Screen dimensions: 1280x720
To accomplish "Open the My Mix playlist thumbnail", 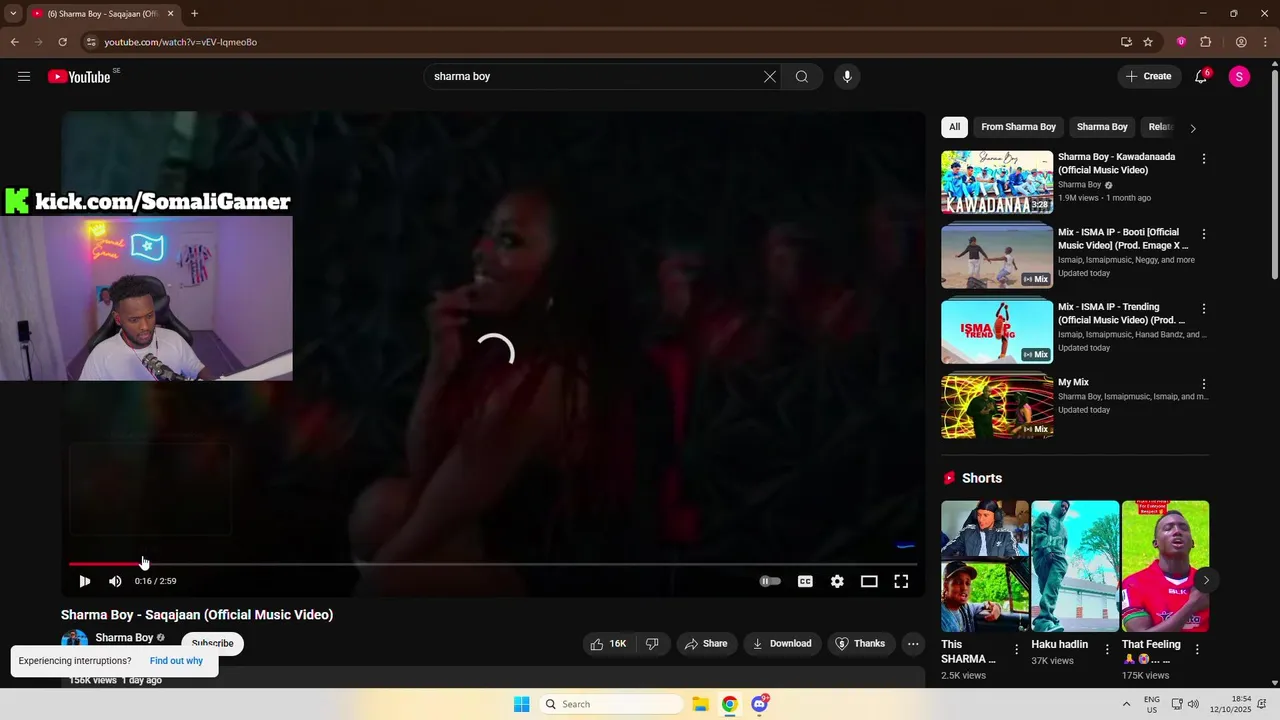I will tap(997, 407).
